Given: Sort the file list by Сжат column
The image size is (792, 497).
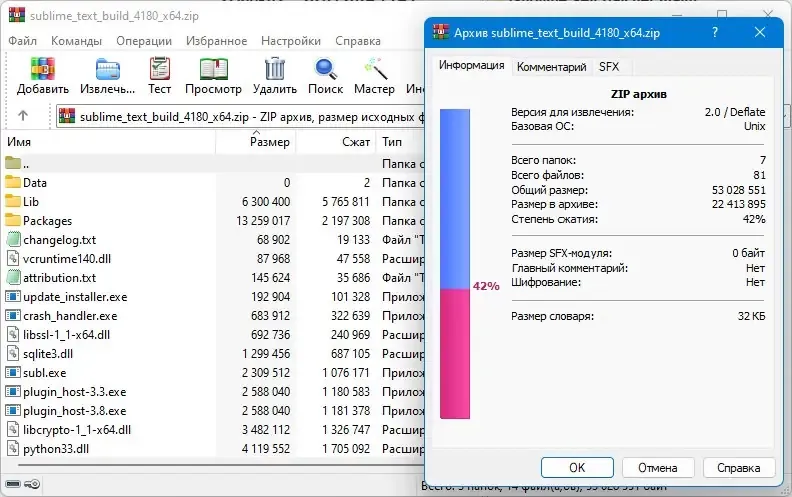Looking at the screenshot, I should click(335, 142).
